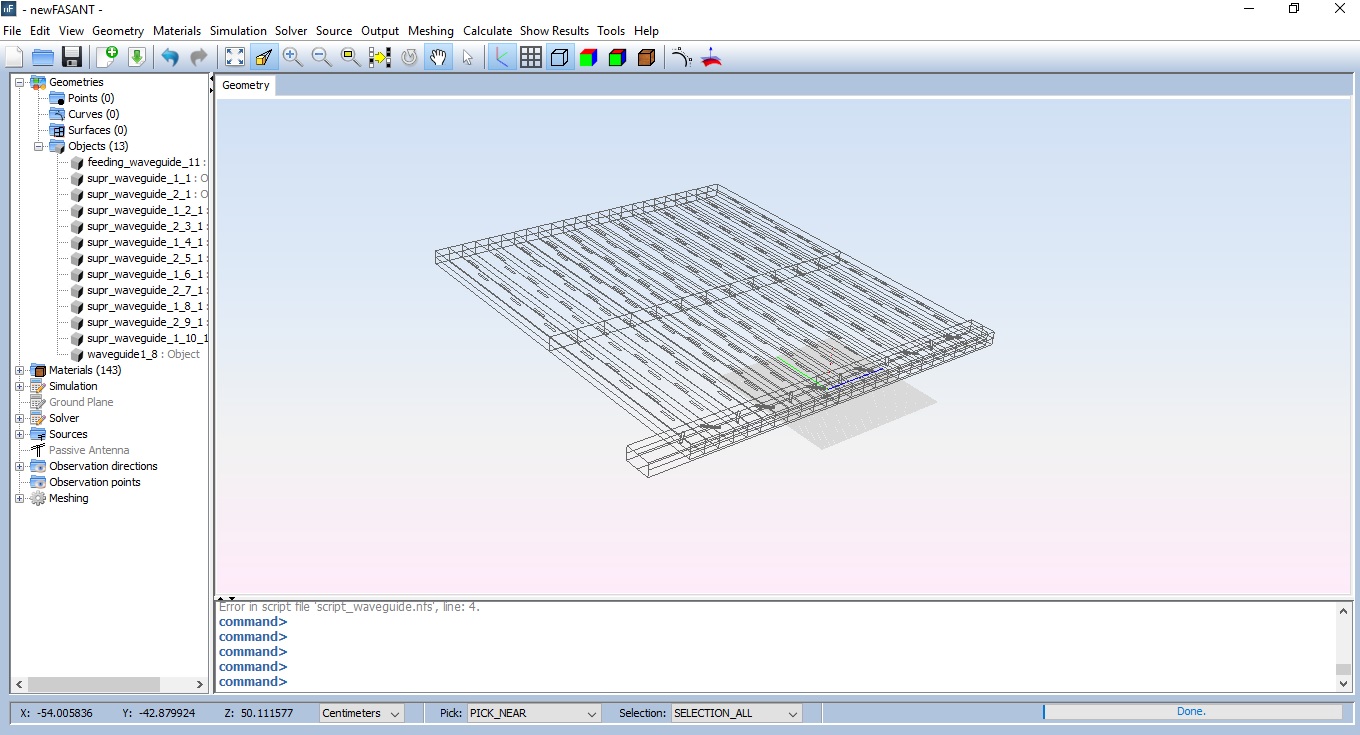Toggle the grid display icon
1360x735 pixels.
pos(530,57)
